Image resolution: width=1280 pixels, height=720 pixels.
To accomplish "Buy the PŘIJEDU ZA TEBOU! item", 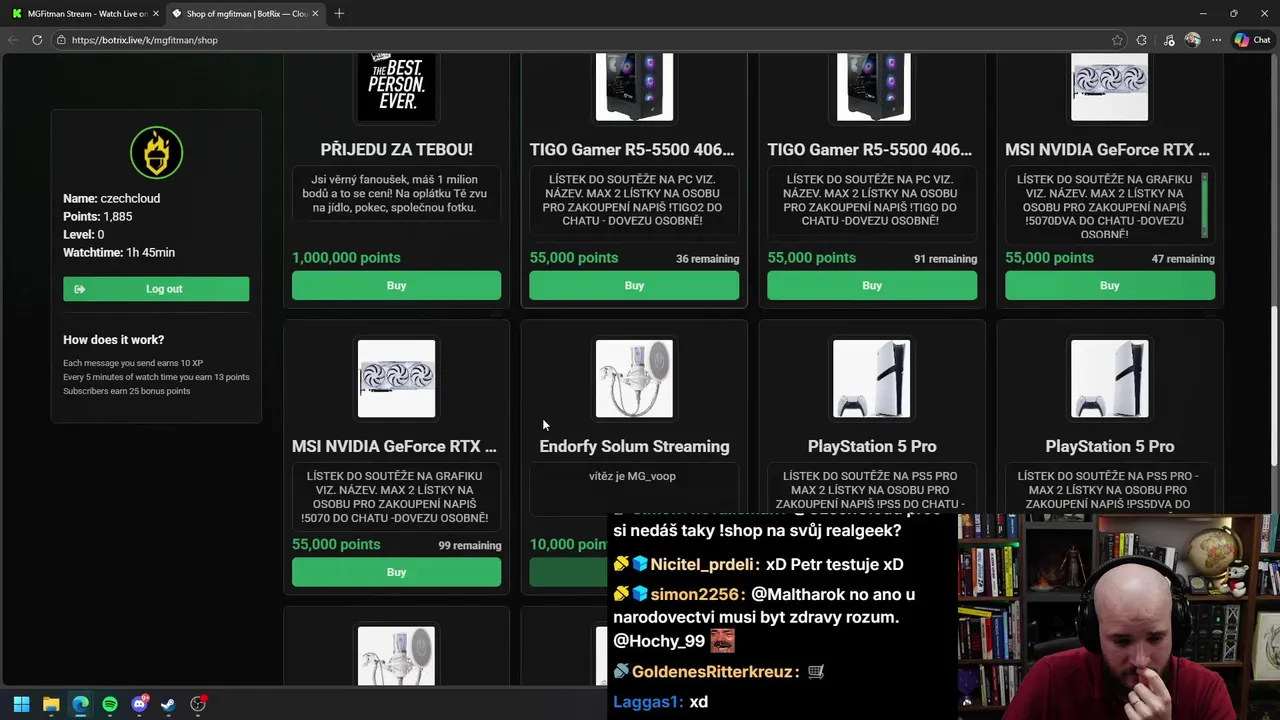I will pos(396,286).
